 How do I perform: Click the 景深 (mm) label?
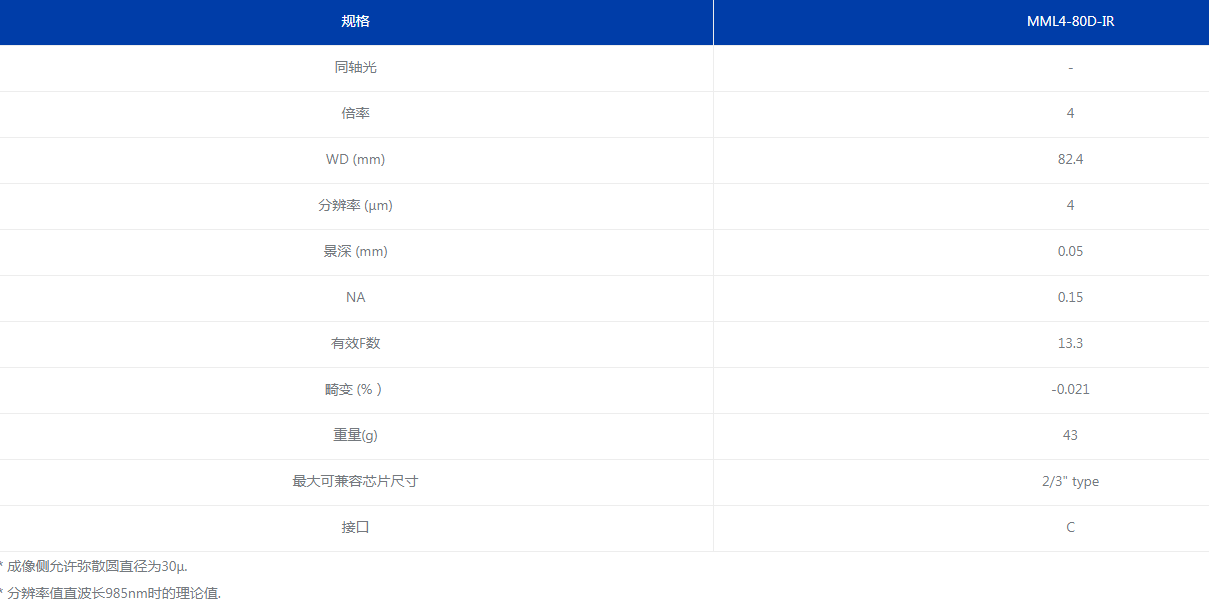tap(355, 251)
